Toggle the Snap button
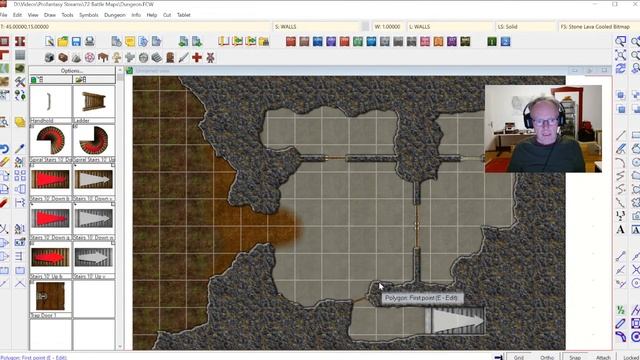The width and height of the screenshot is (640, 360). [x=575, y=357]
